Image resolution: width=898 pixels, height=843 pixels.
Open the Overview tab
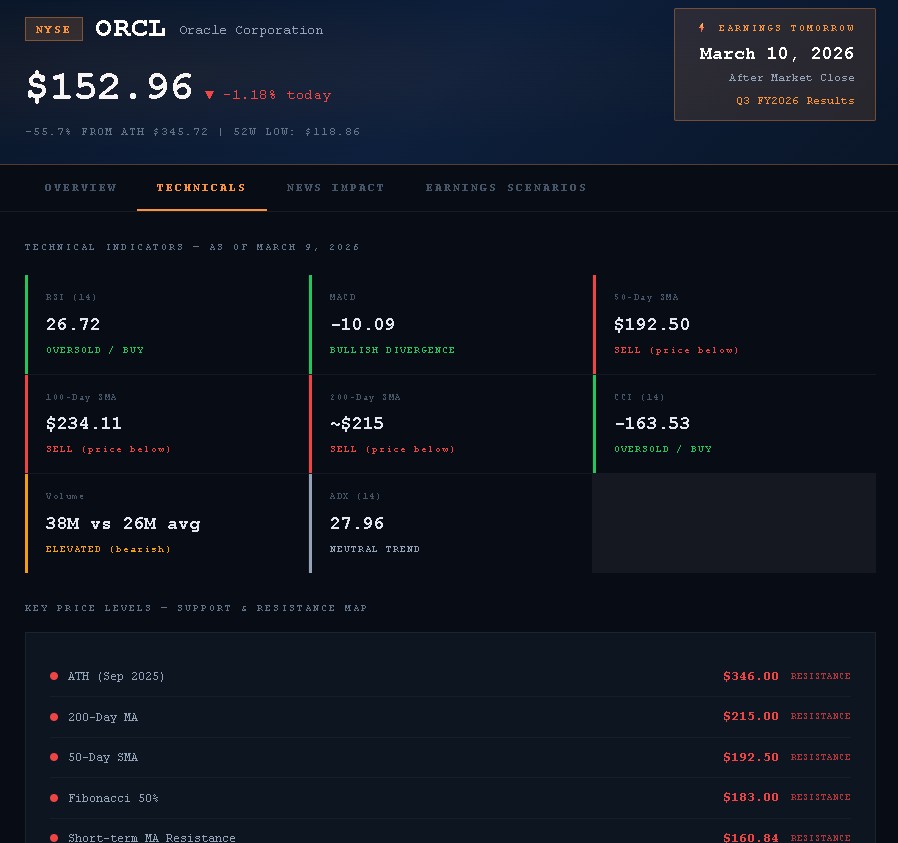[80, 188]
